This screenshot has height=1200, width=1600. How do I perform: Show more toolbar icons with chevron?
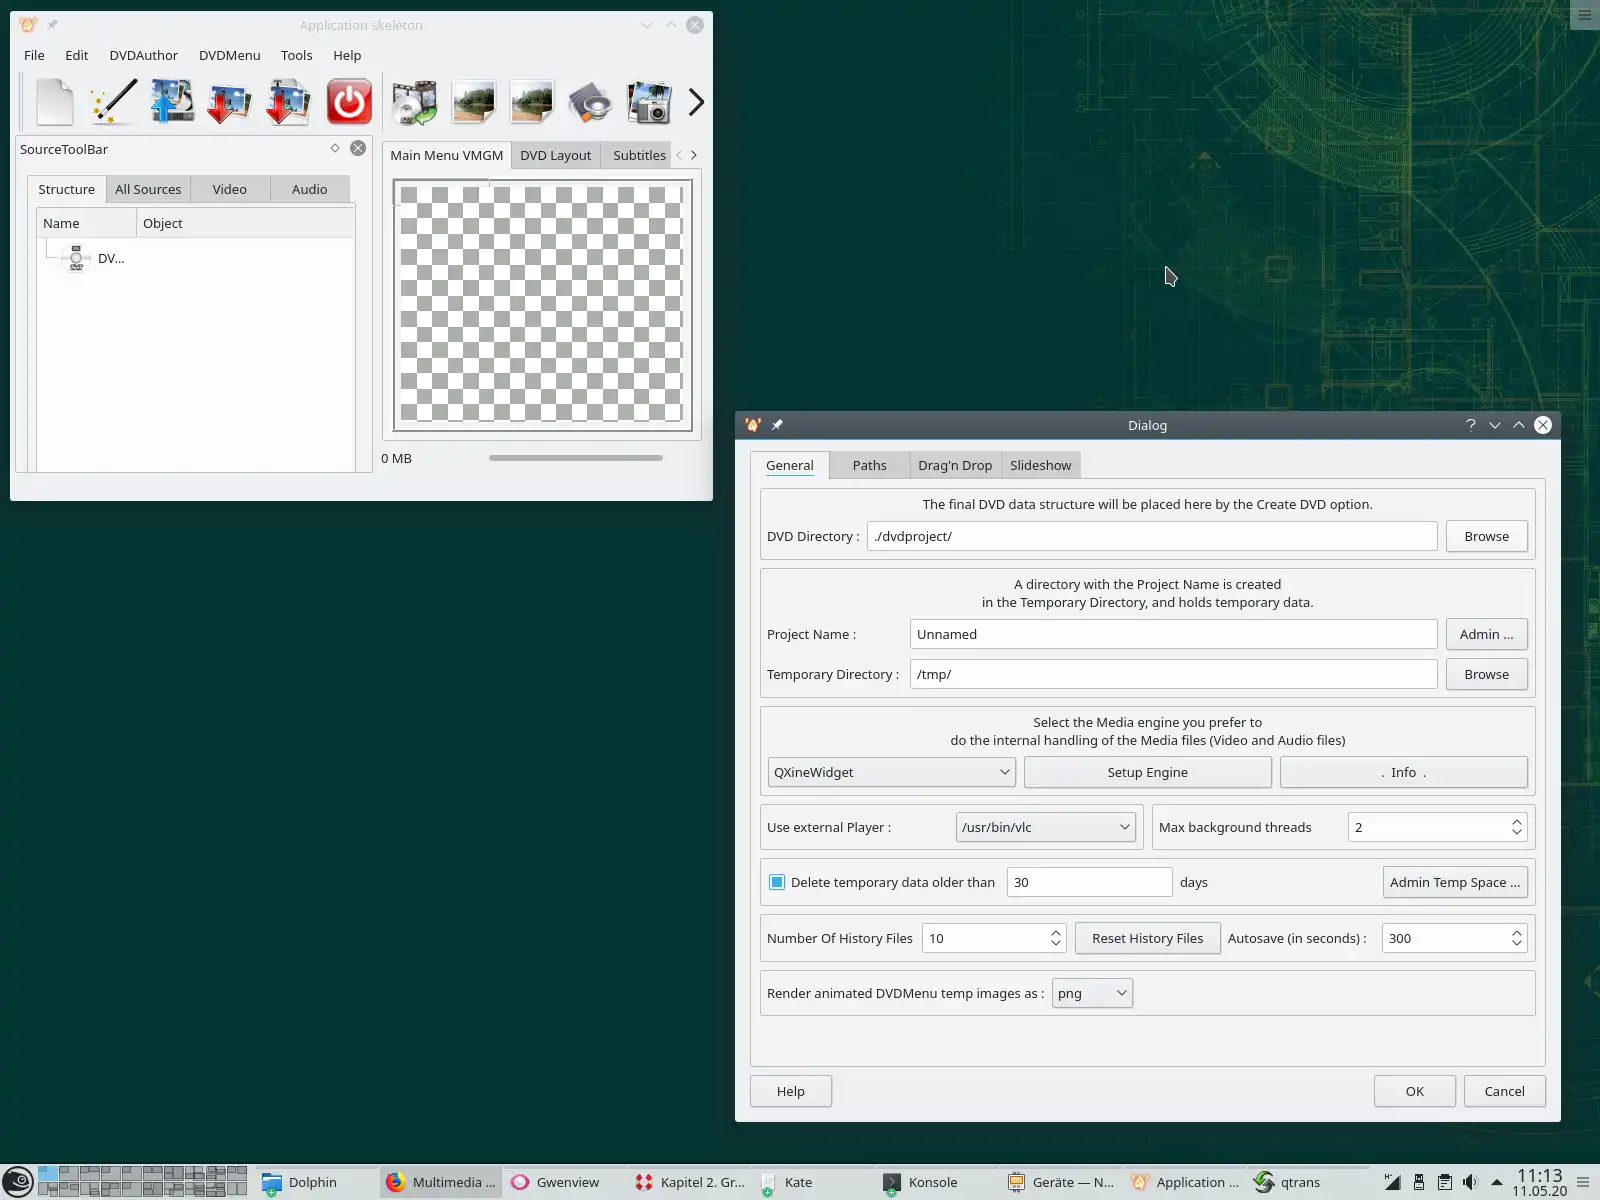[697, 102]
